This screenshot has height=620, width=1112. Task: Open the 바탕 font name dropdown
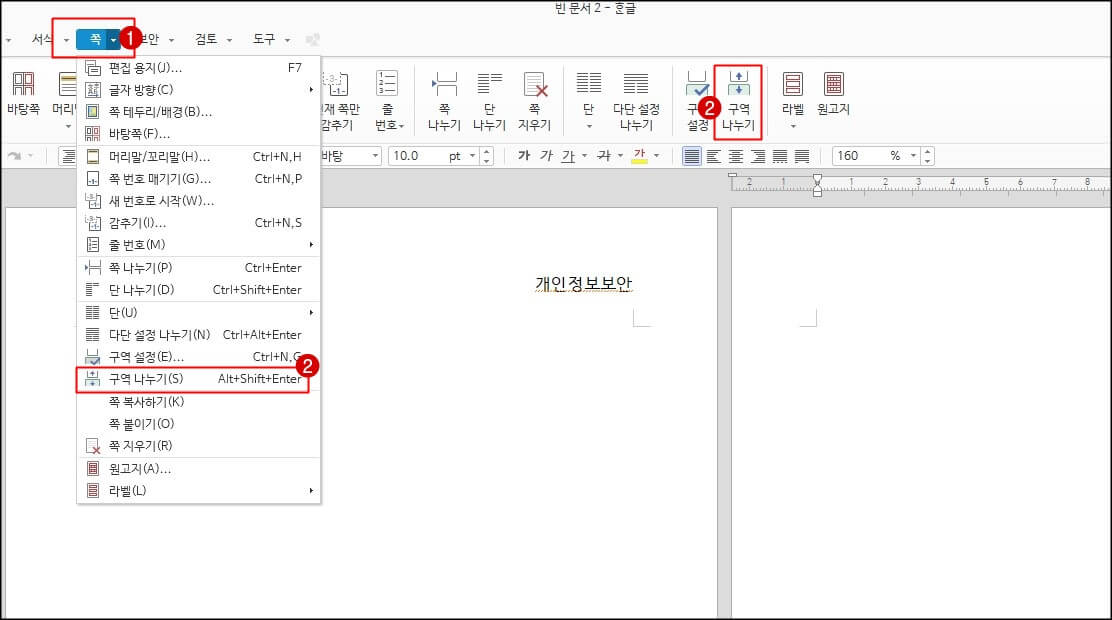point(375,156)
